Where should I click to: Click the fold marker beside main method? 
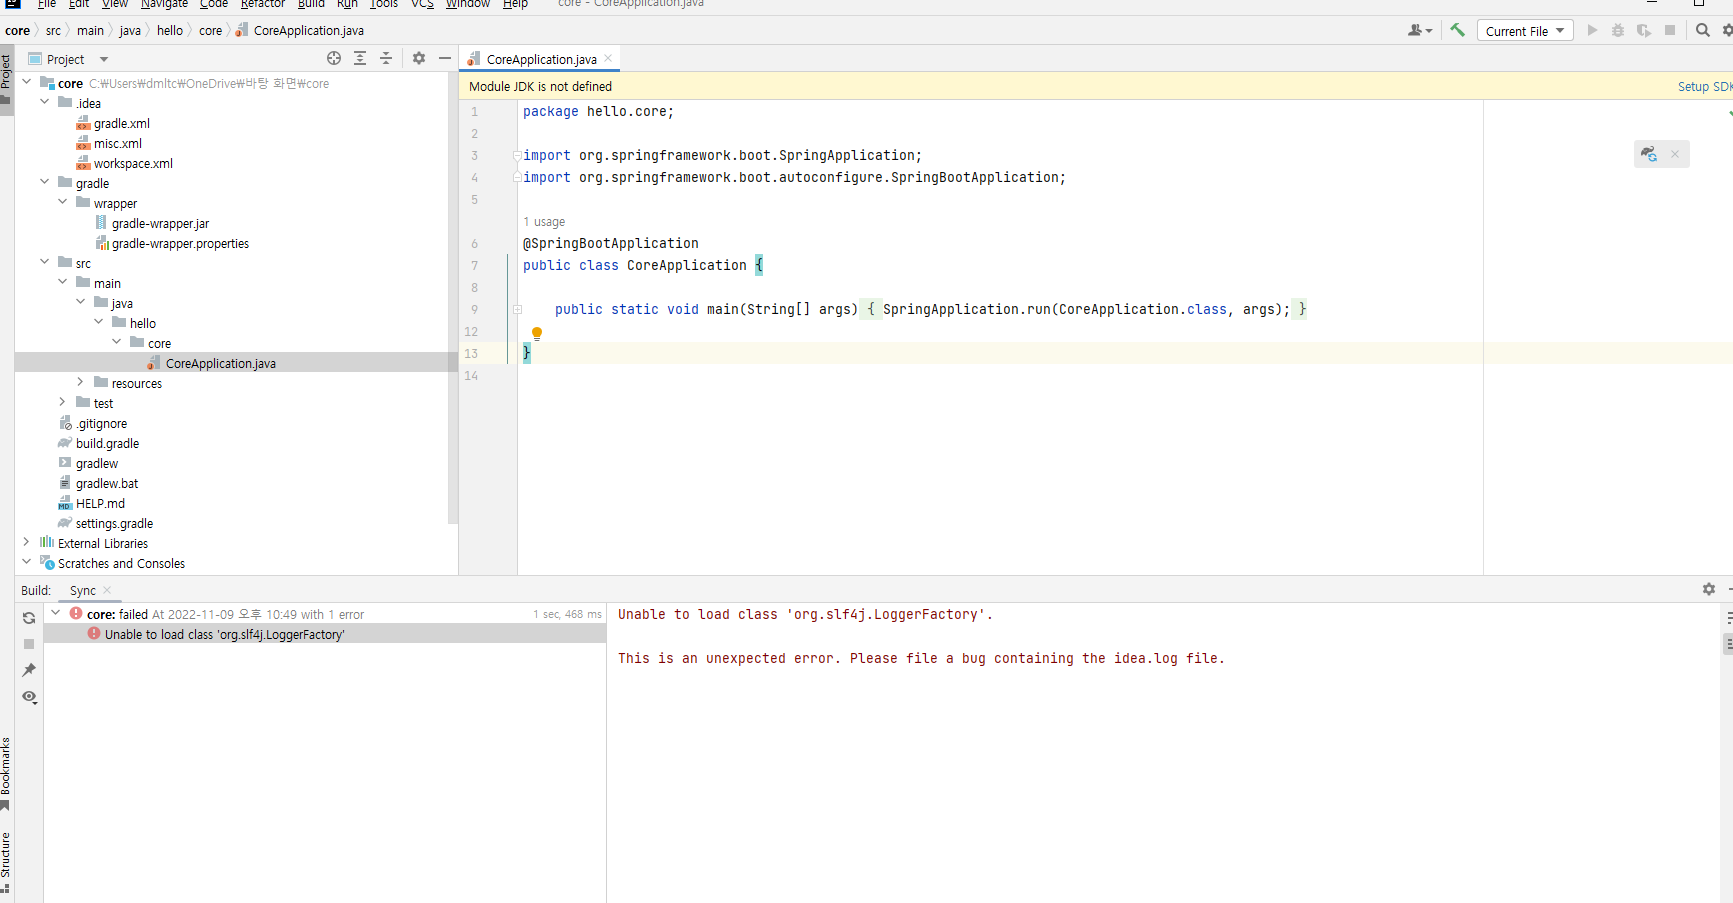[518, 310]
